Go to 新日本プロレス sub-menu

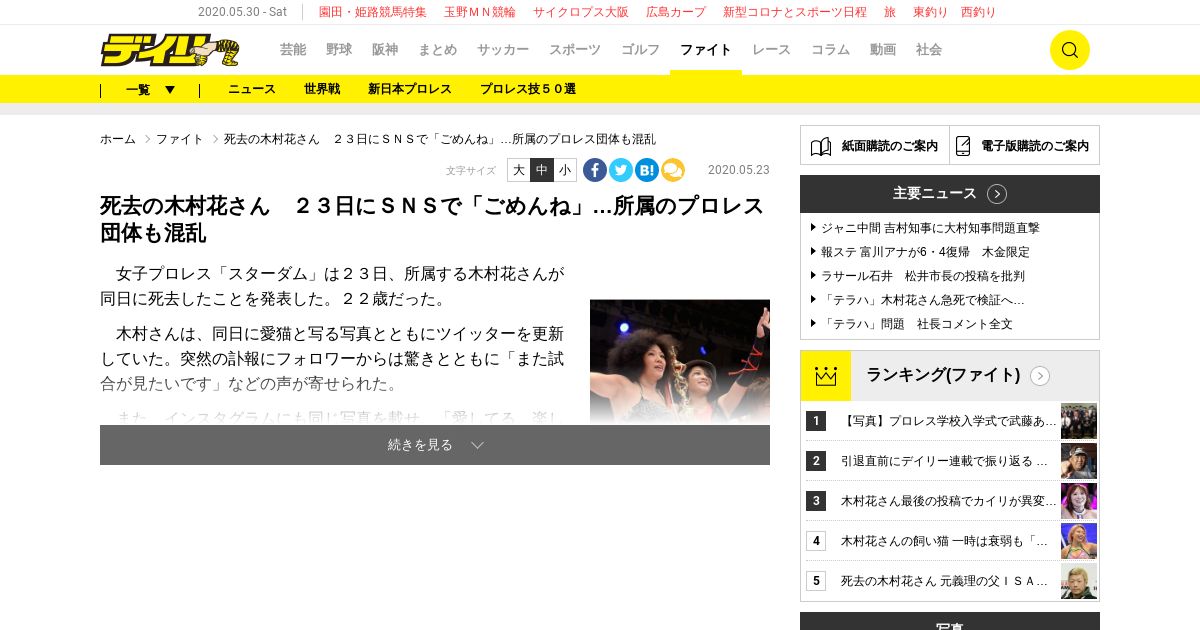coord(410,89)
